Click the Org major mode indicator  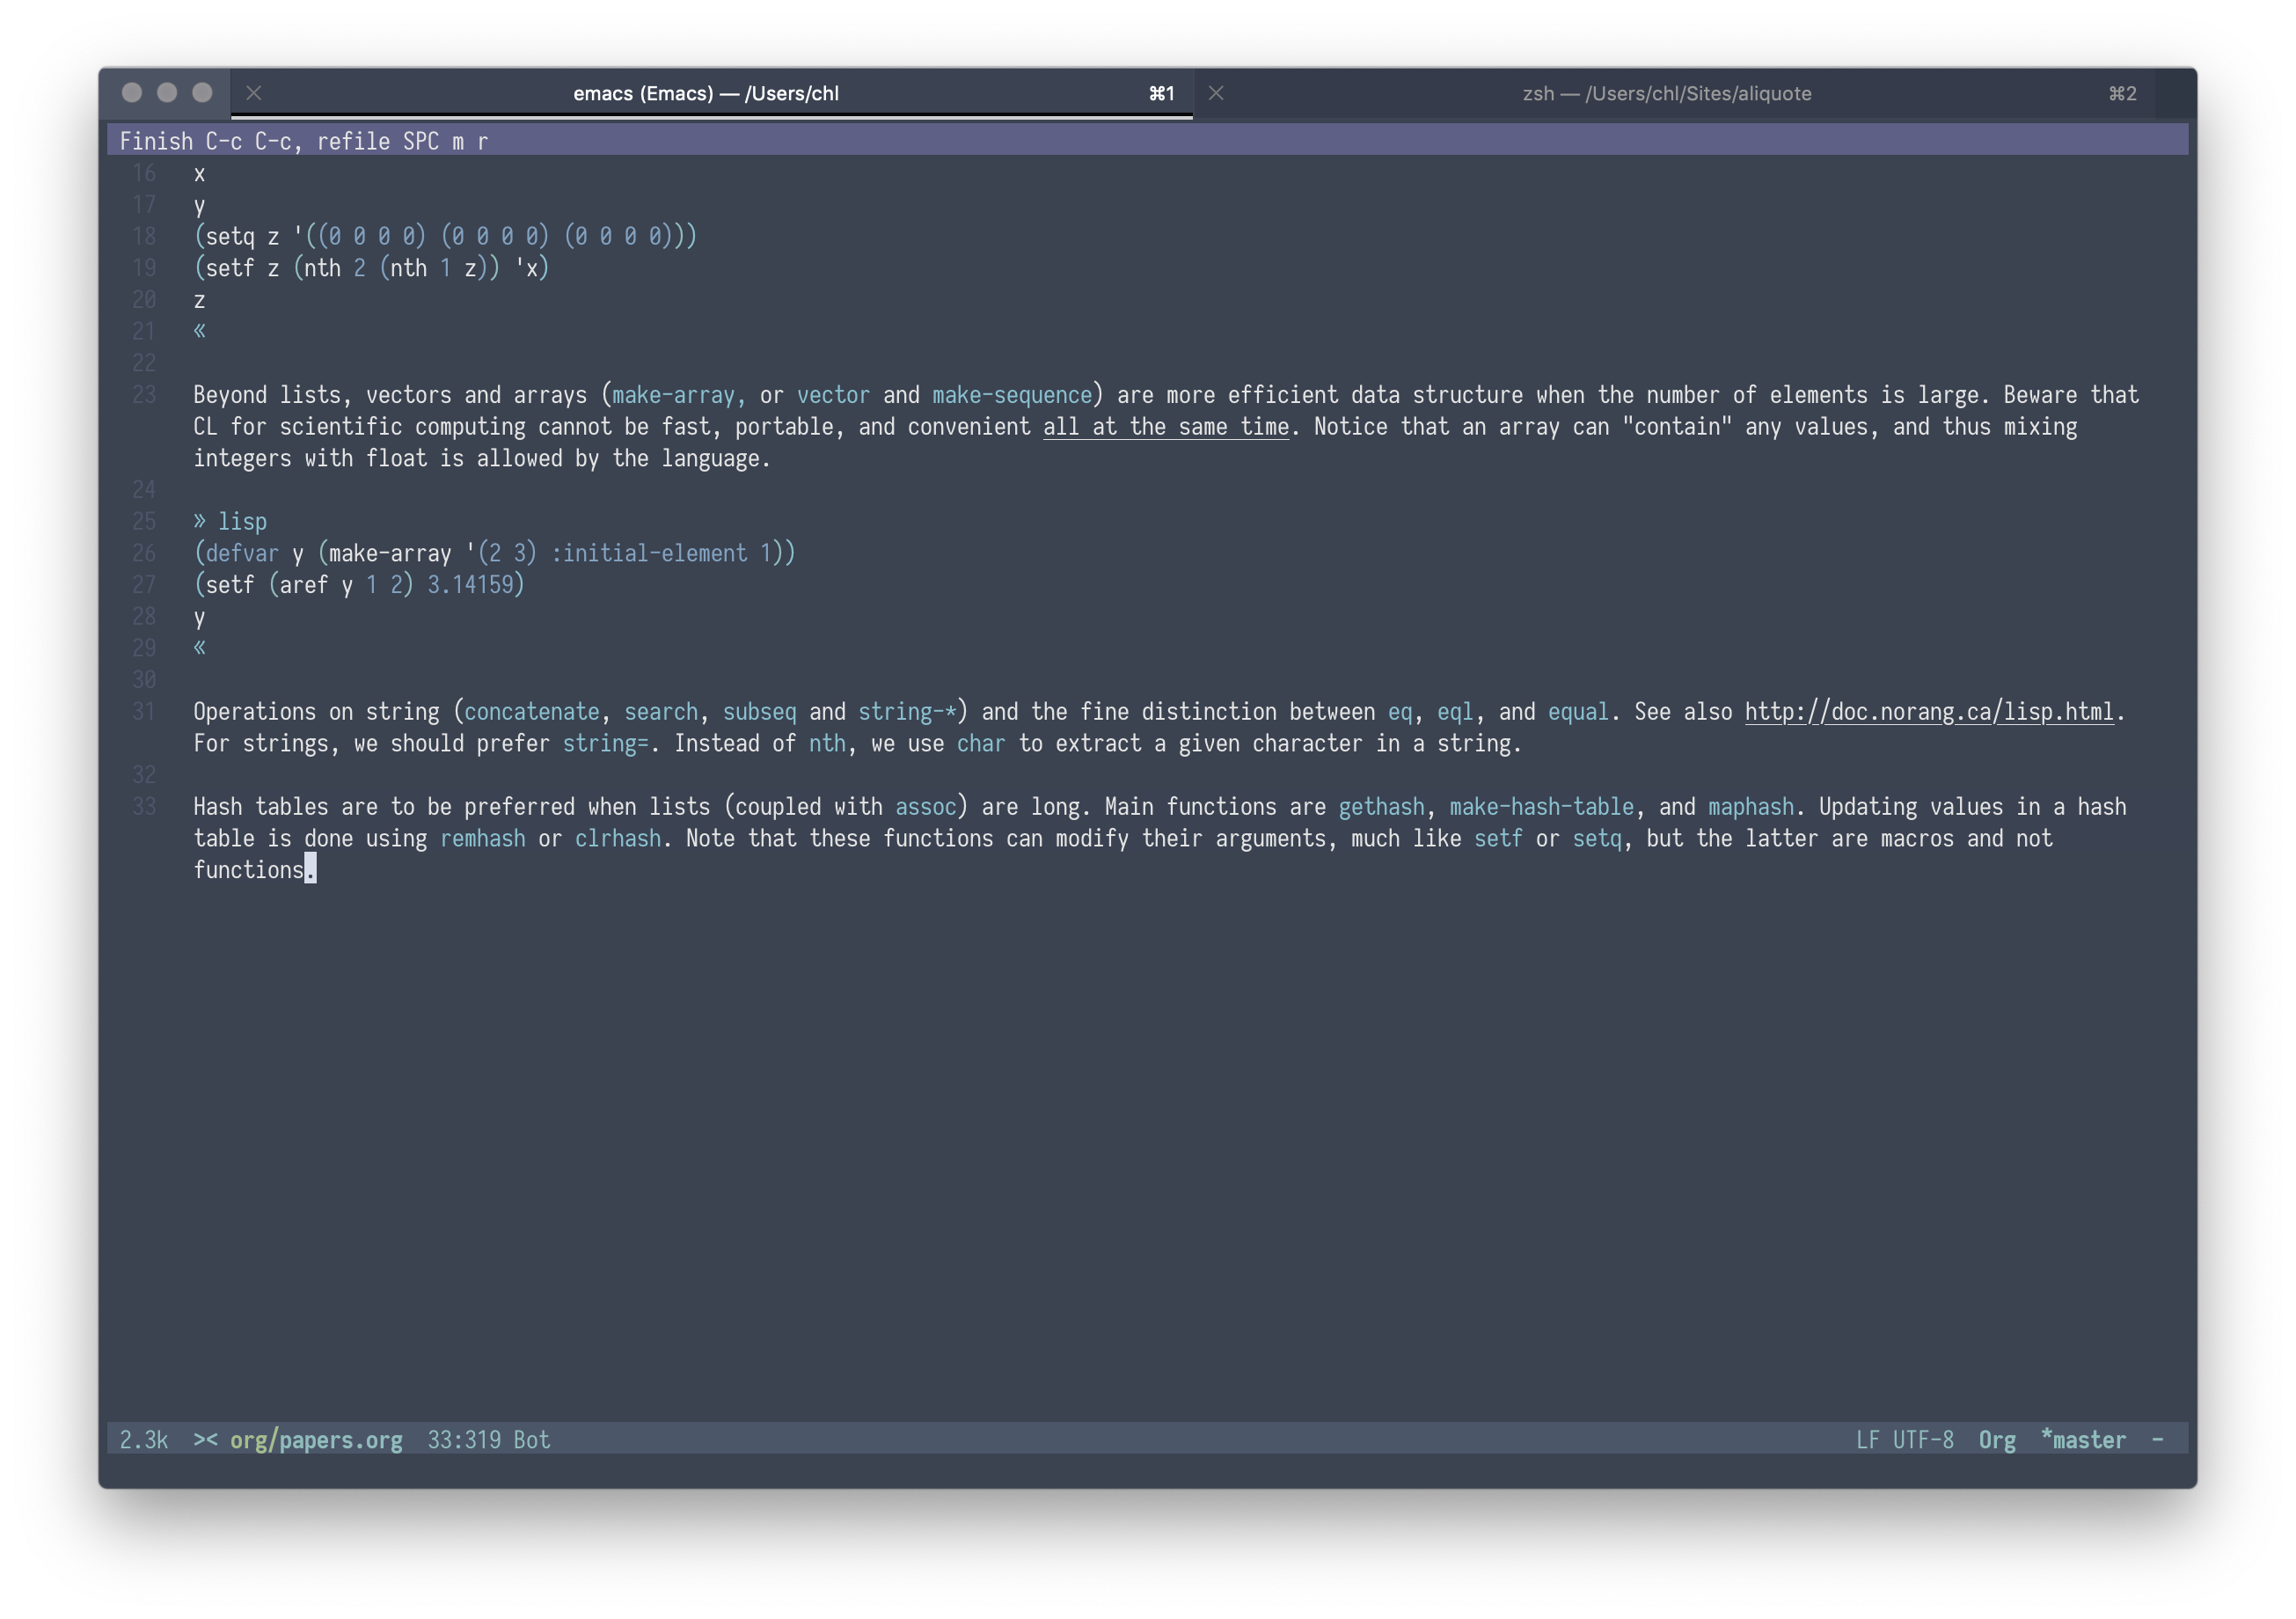[1996, 1440]
